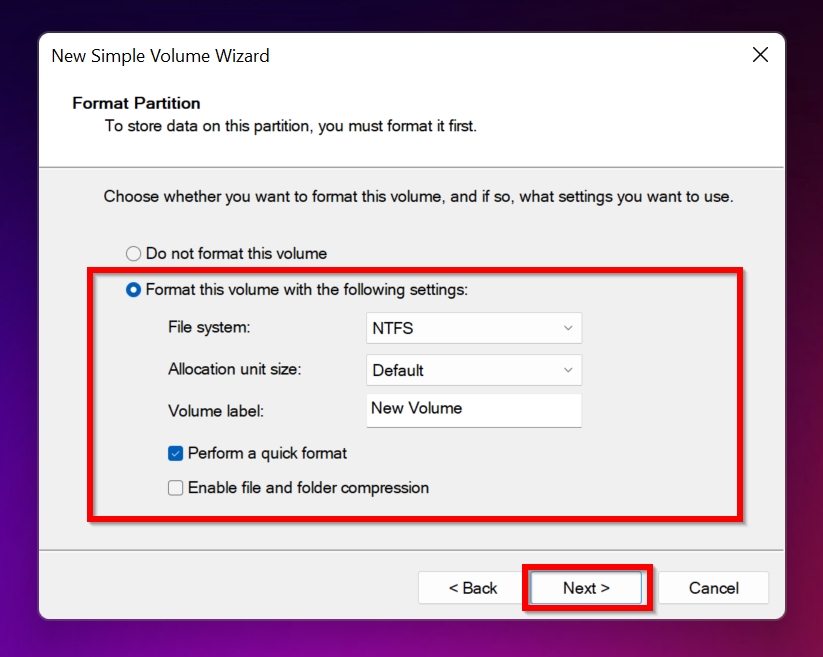The height and width of the screenshot is (657, 823).
Task: Cancel the New Simple Volume Wizard
Action: tap(713, 588)
